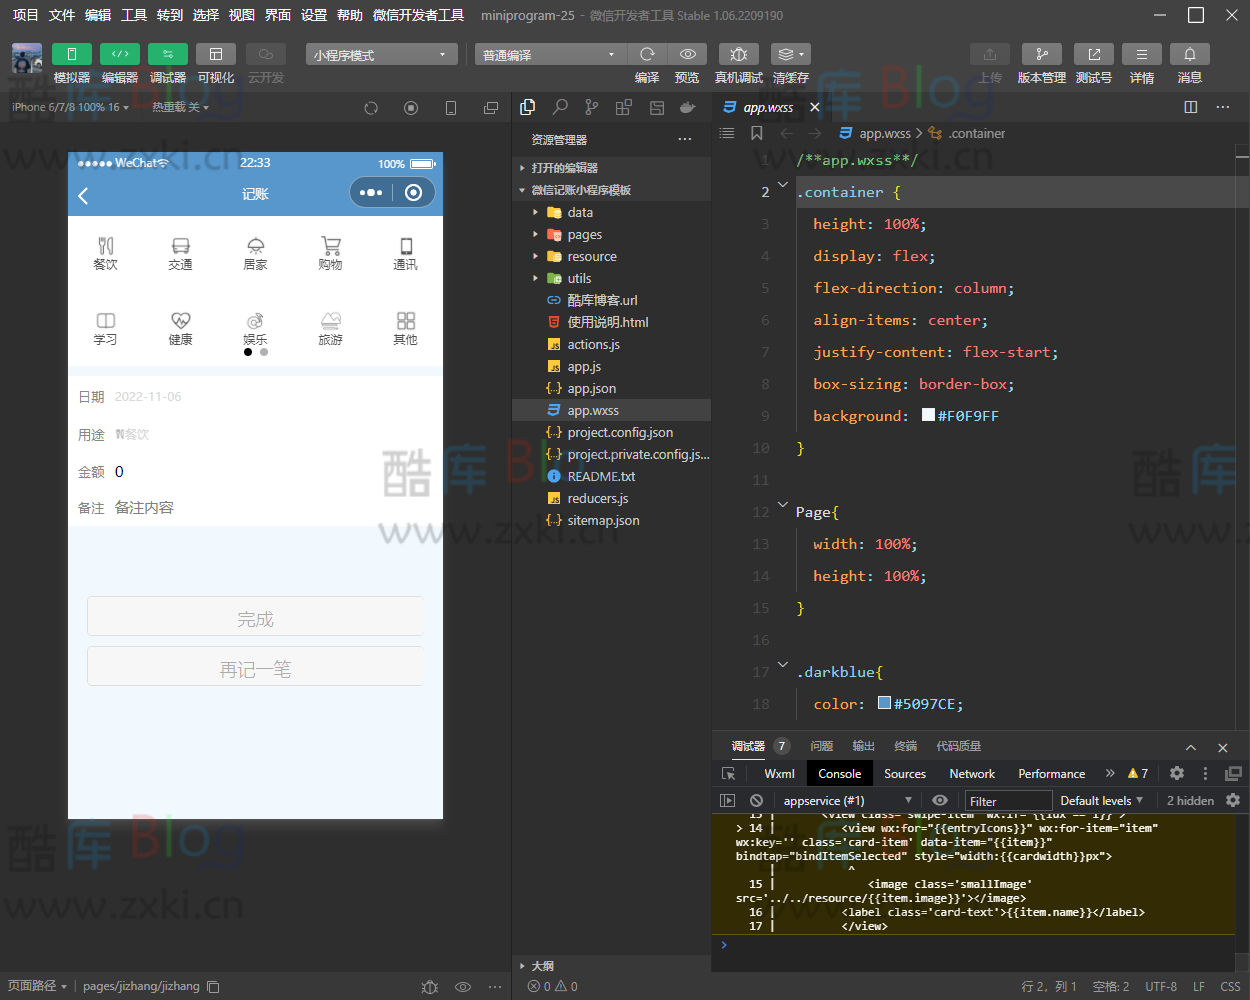The image size is (1250, 1000).
Task: Open the search icon in the sidebar
Action: point(560,107)
